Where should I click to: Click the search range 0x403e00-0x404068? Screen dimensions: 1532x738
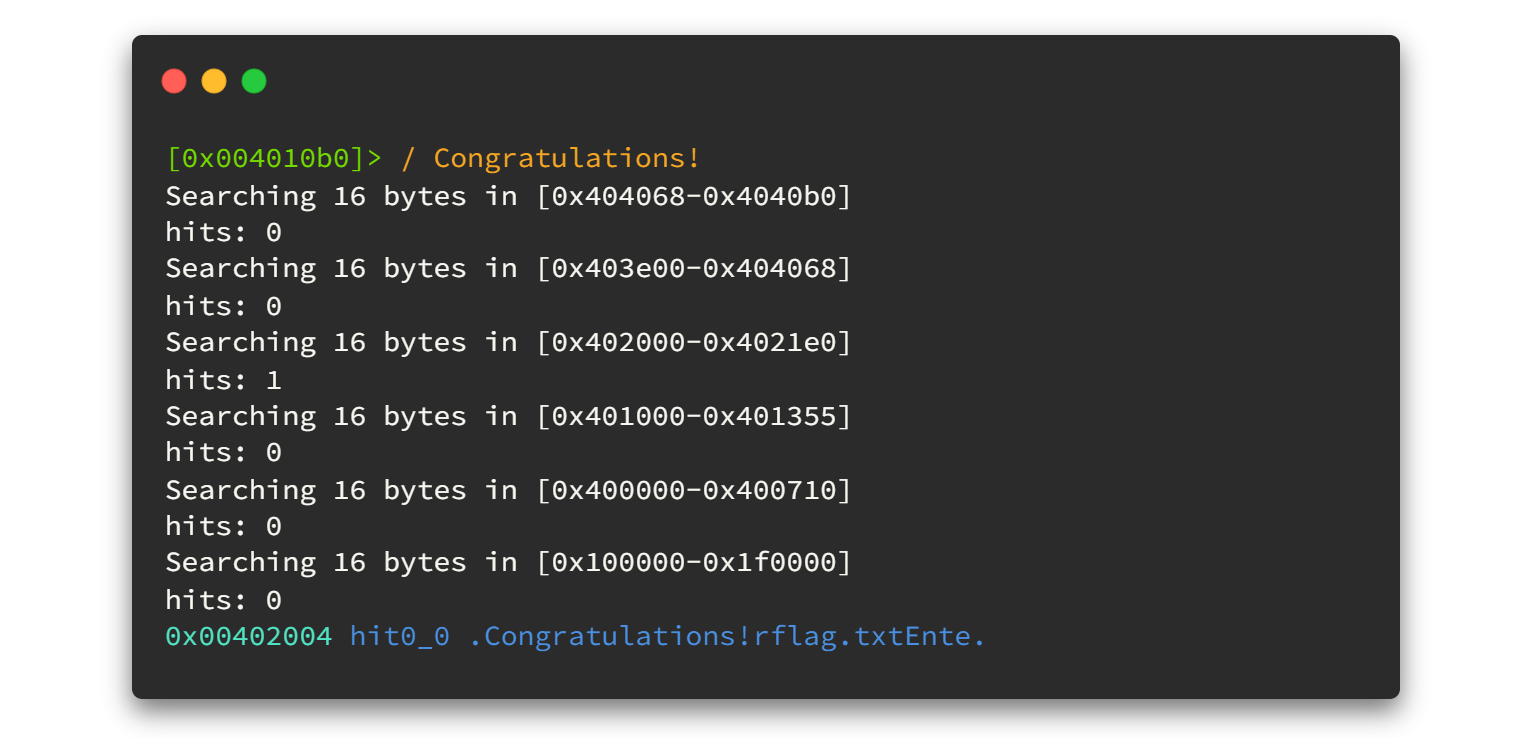pyautogui.click(x=694, y=269)
